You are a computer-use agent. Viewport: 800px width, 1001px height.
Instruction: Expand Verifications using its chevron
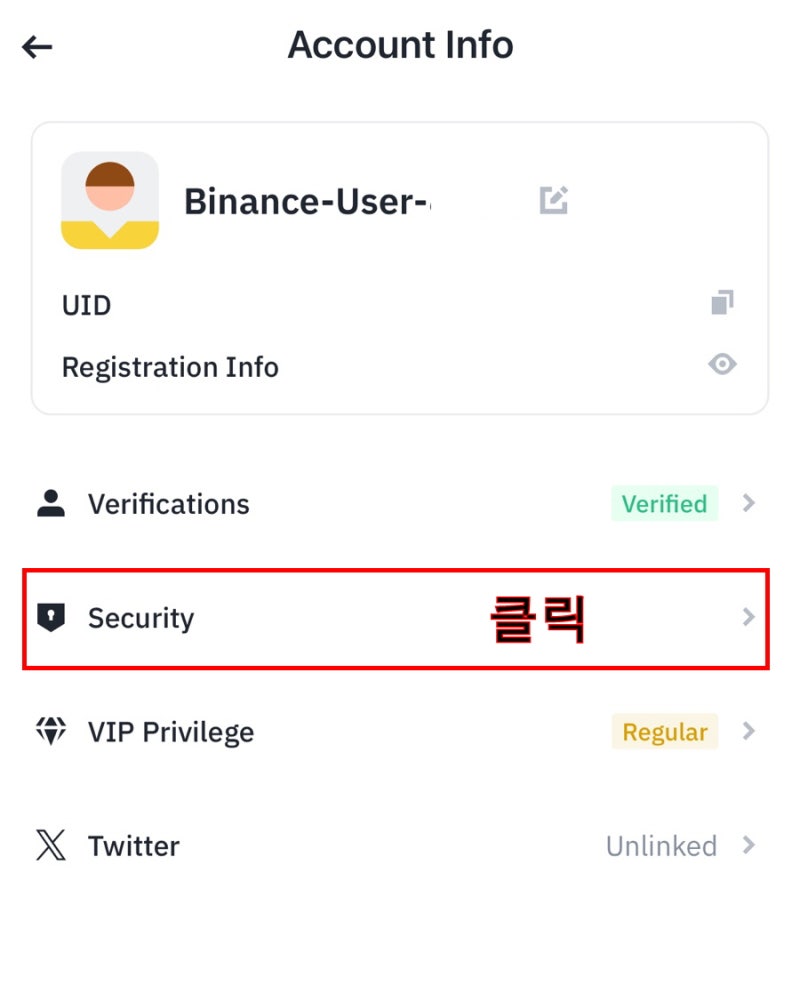click(749, 503)
